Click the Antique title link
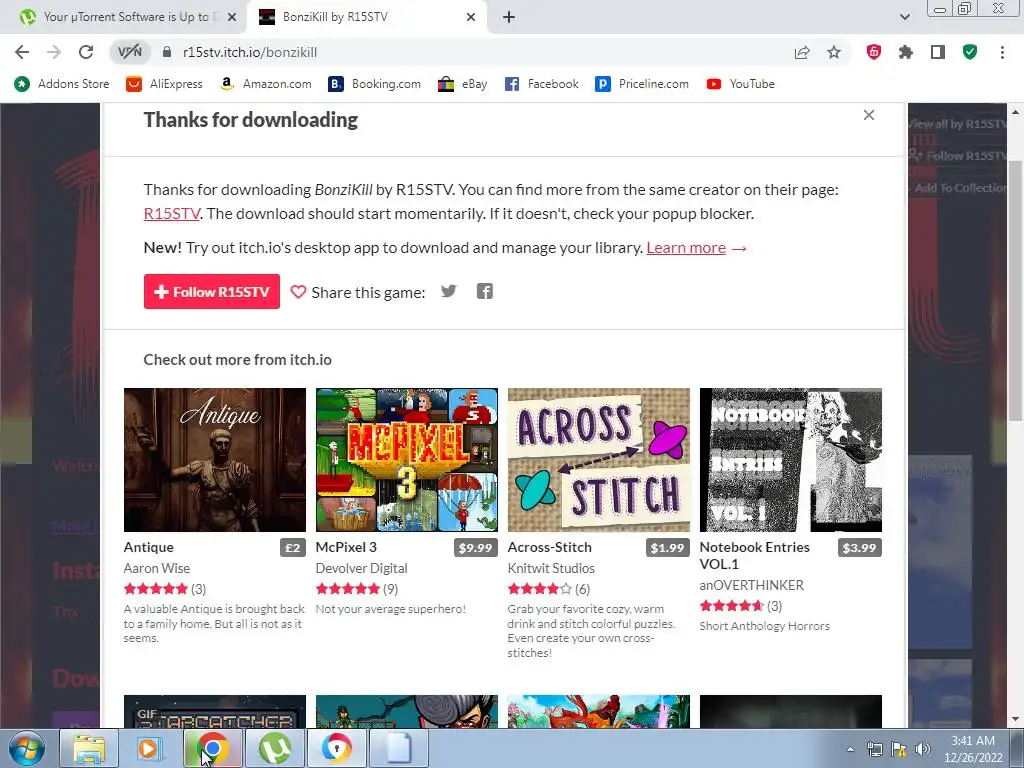Image resolution: width=1024 pixels, height=768 pixels. 149,547
